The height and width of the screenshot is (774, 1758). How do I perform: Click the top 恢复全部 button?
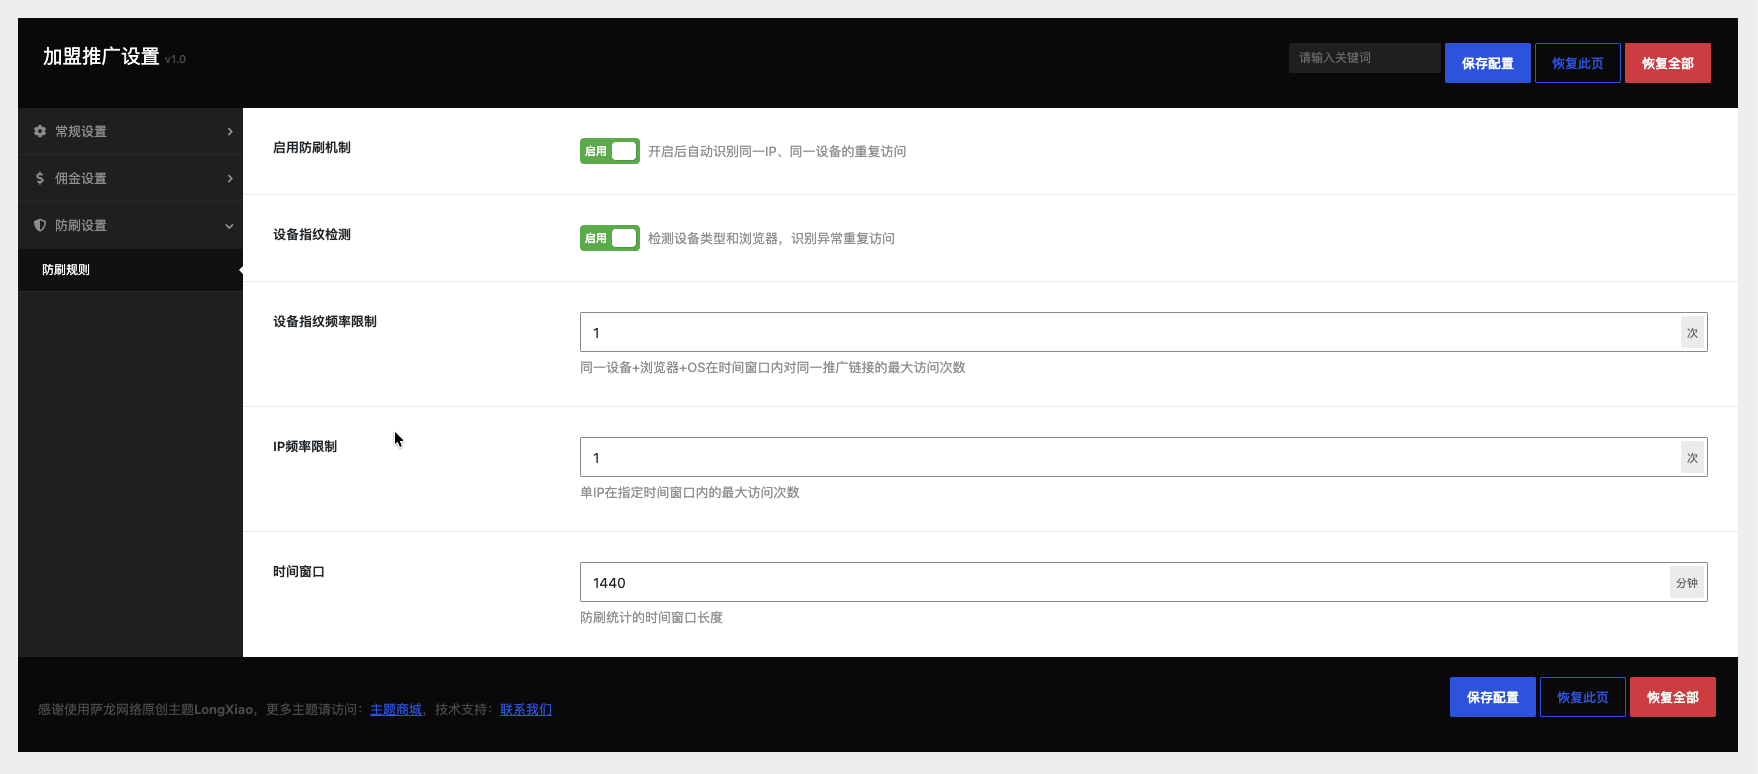click(x=1668, y=63)
